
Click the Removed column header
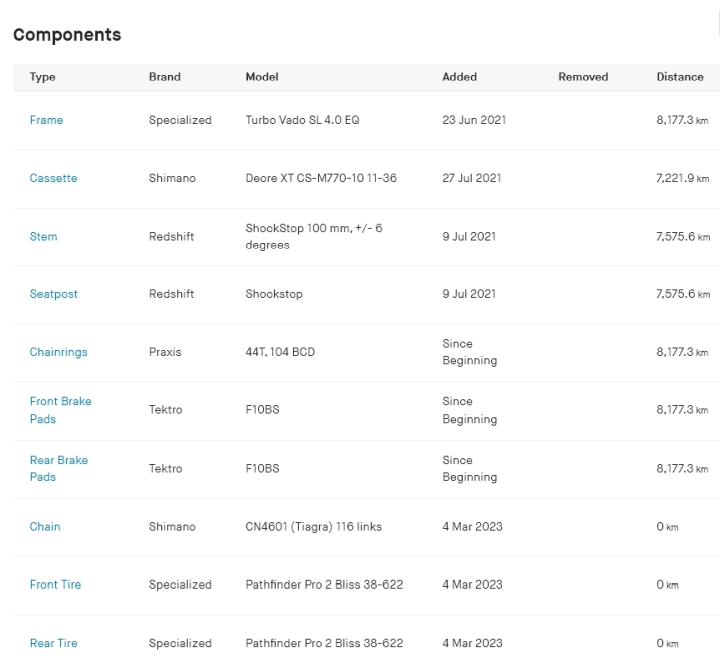tap(583, 77)
